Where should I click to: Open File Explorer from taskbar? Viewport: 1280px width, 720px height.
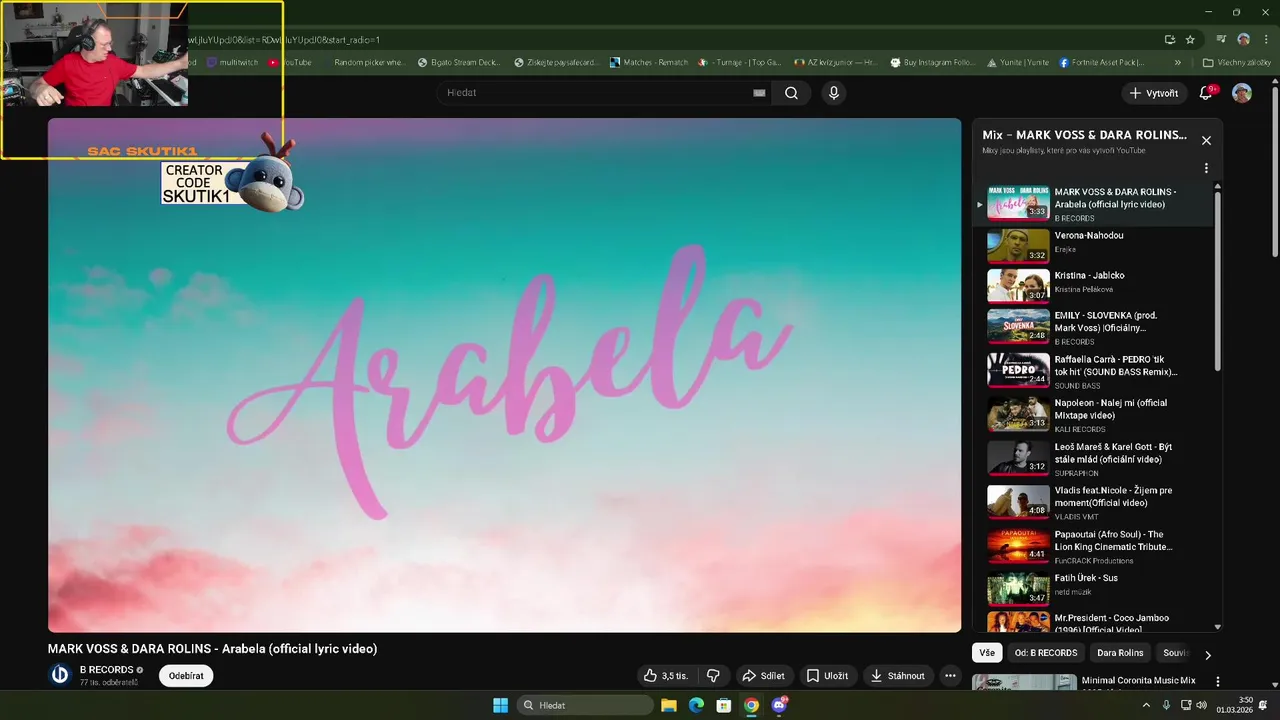pyautogui.click(x=668, y=705)
